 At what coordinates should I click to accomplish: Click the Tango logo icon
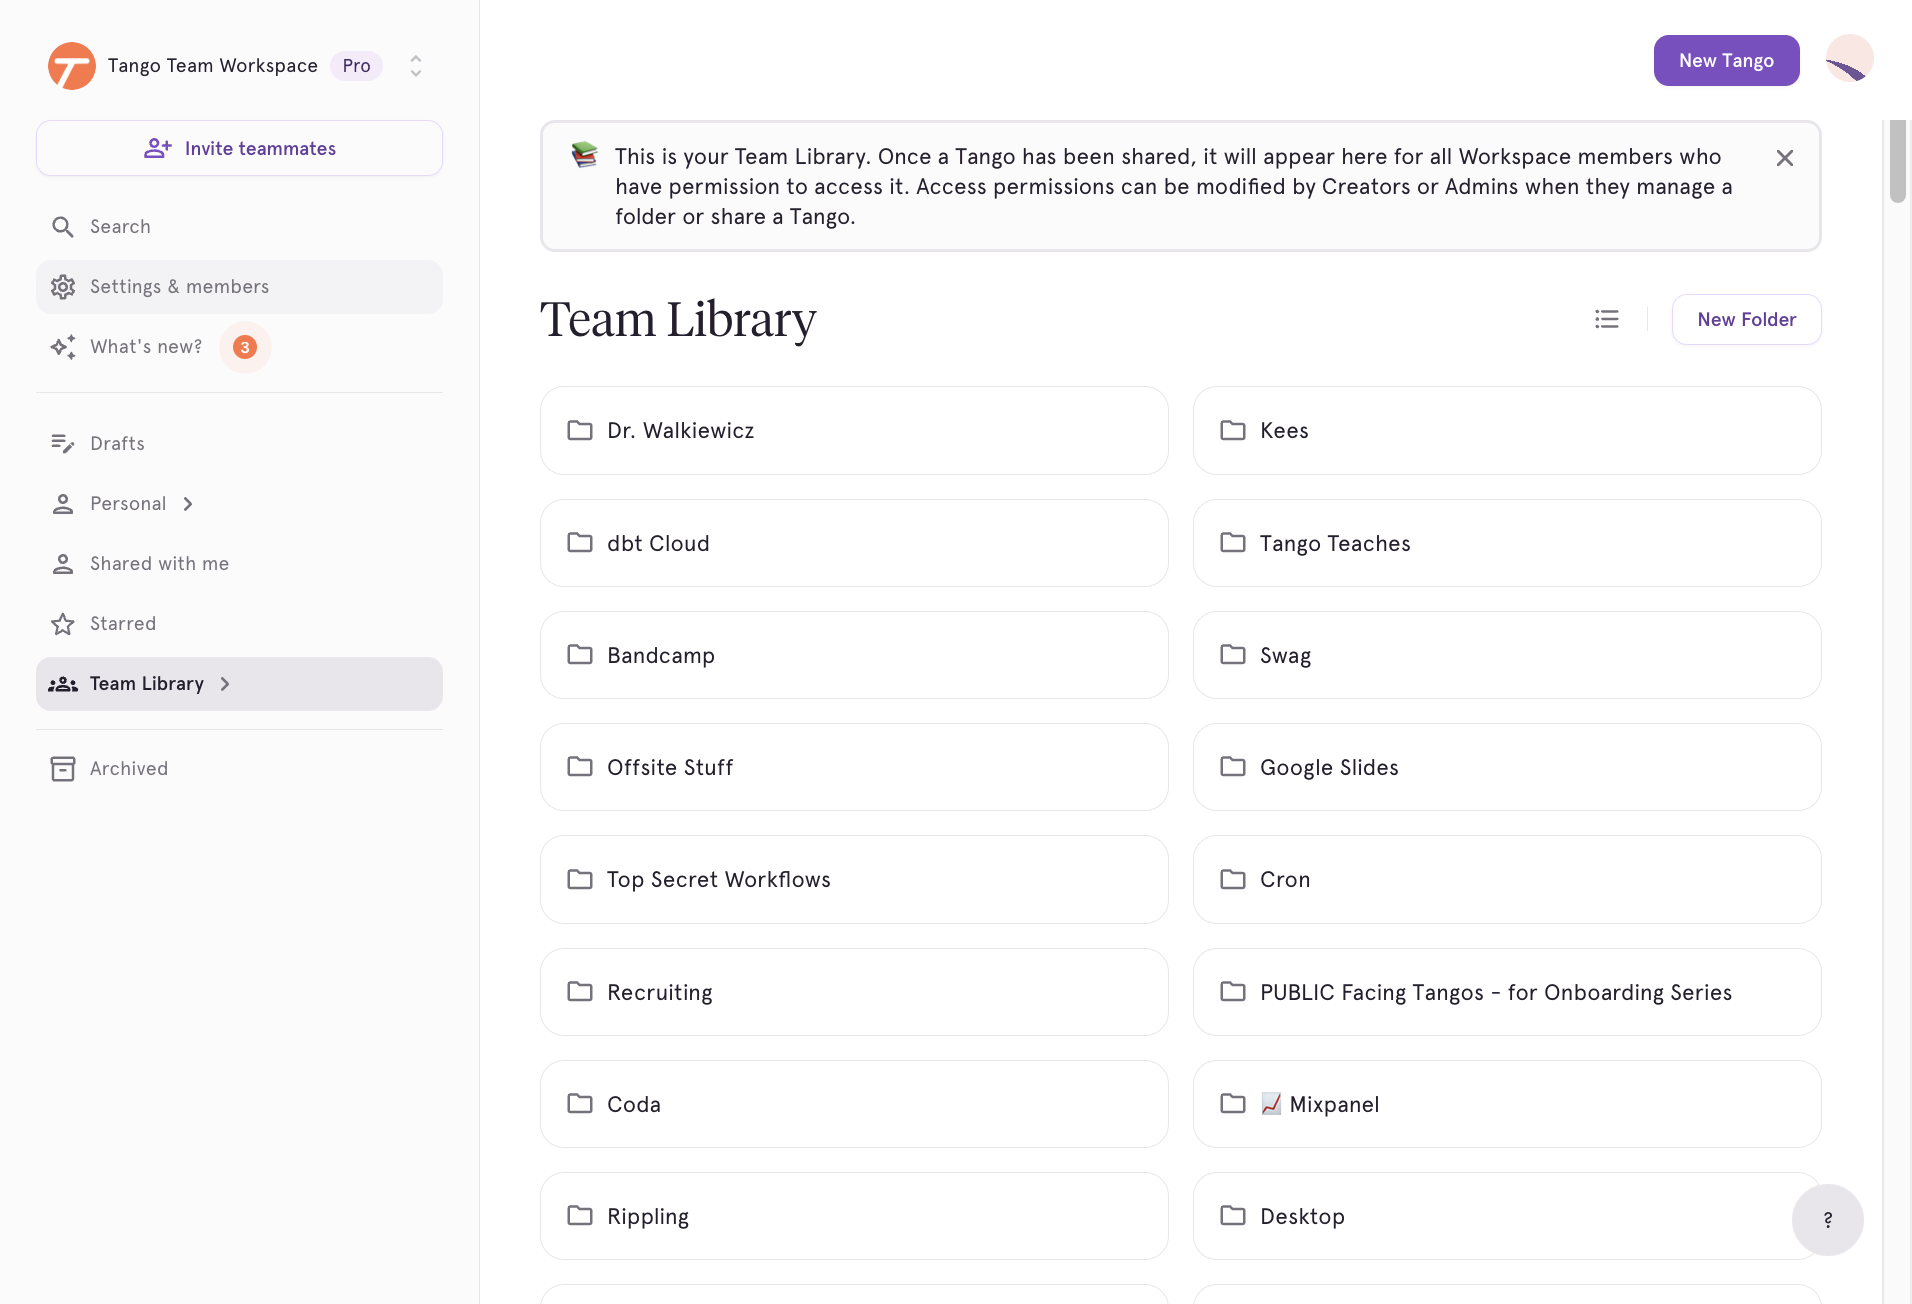[x=72, y=66]
